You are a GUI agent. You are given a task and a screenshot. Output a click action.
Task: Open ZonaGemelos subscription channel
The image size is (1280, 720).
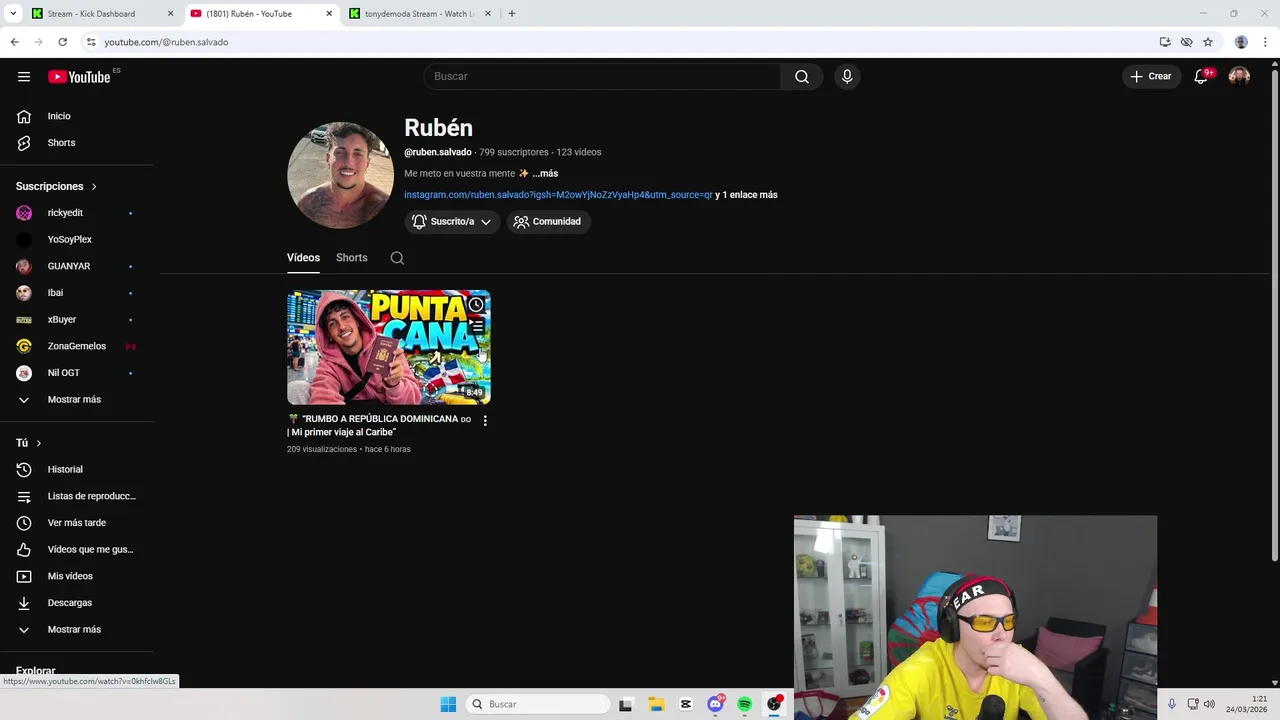(x=77, y=346)
